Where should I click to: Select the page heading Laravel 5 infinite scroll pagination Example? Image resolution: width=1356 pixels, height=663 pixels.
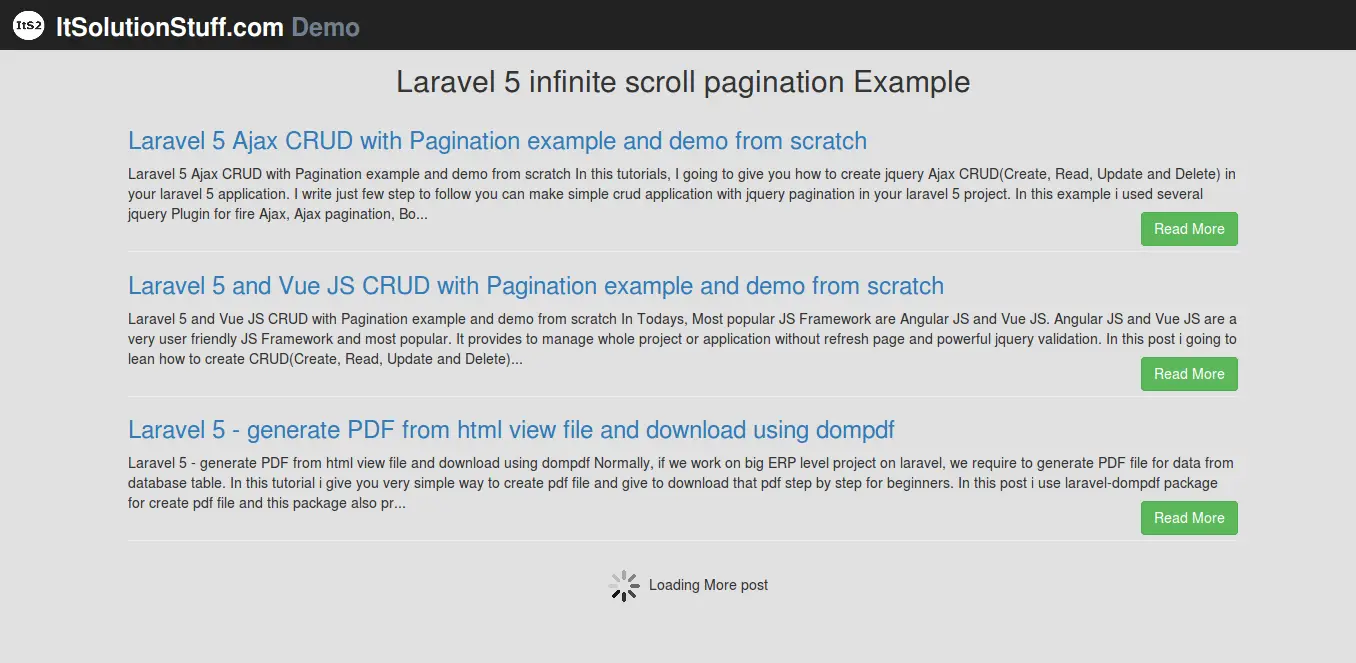tap(683, 82)
